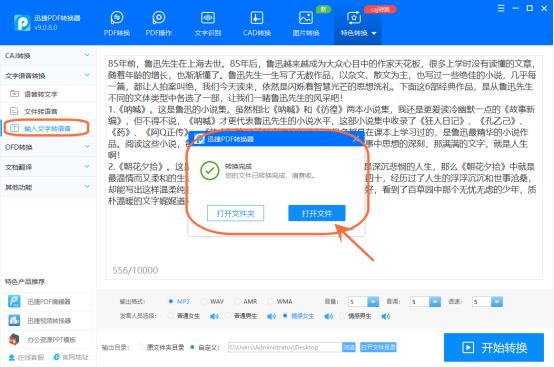Close the 转换完成 dialog with X
Screen dimensions: 554x367
click(x=356, y=139)
